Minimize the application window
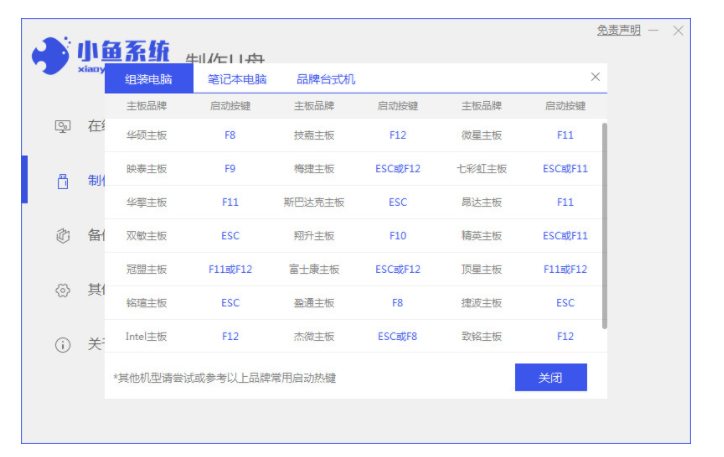Image resolution: width=724 pixels, height=457 pixels. 654,31
